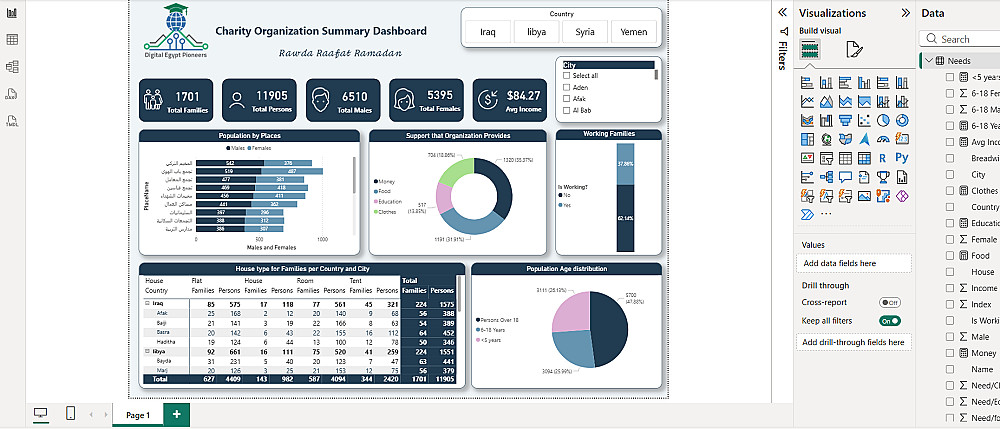Add a new page tab
This screenshot has width=1000, height=429.
click(x=177, y=414)
